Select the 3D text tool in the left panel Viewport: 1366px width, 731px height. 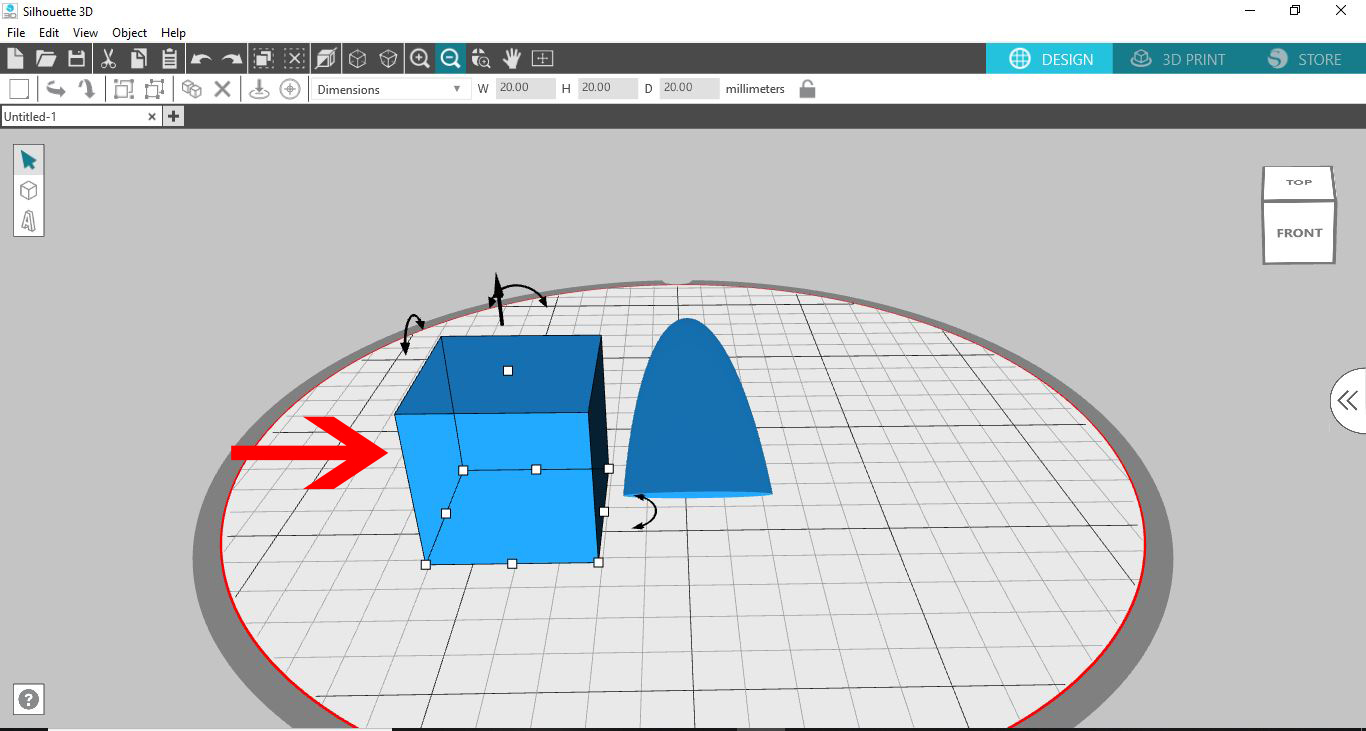point(28,220)
